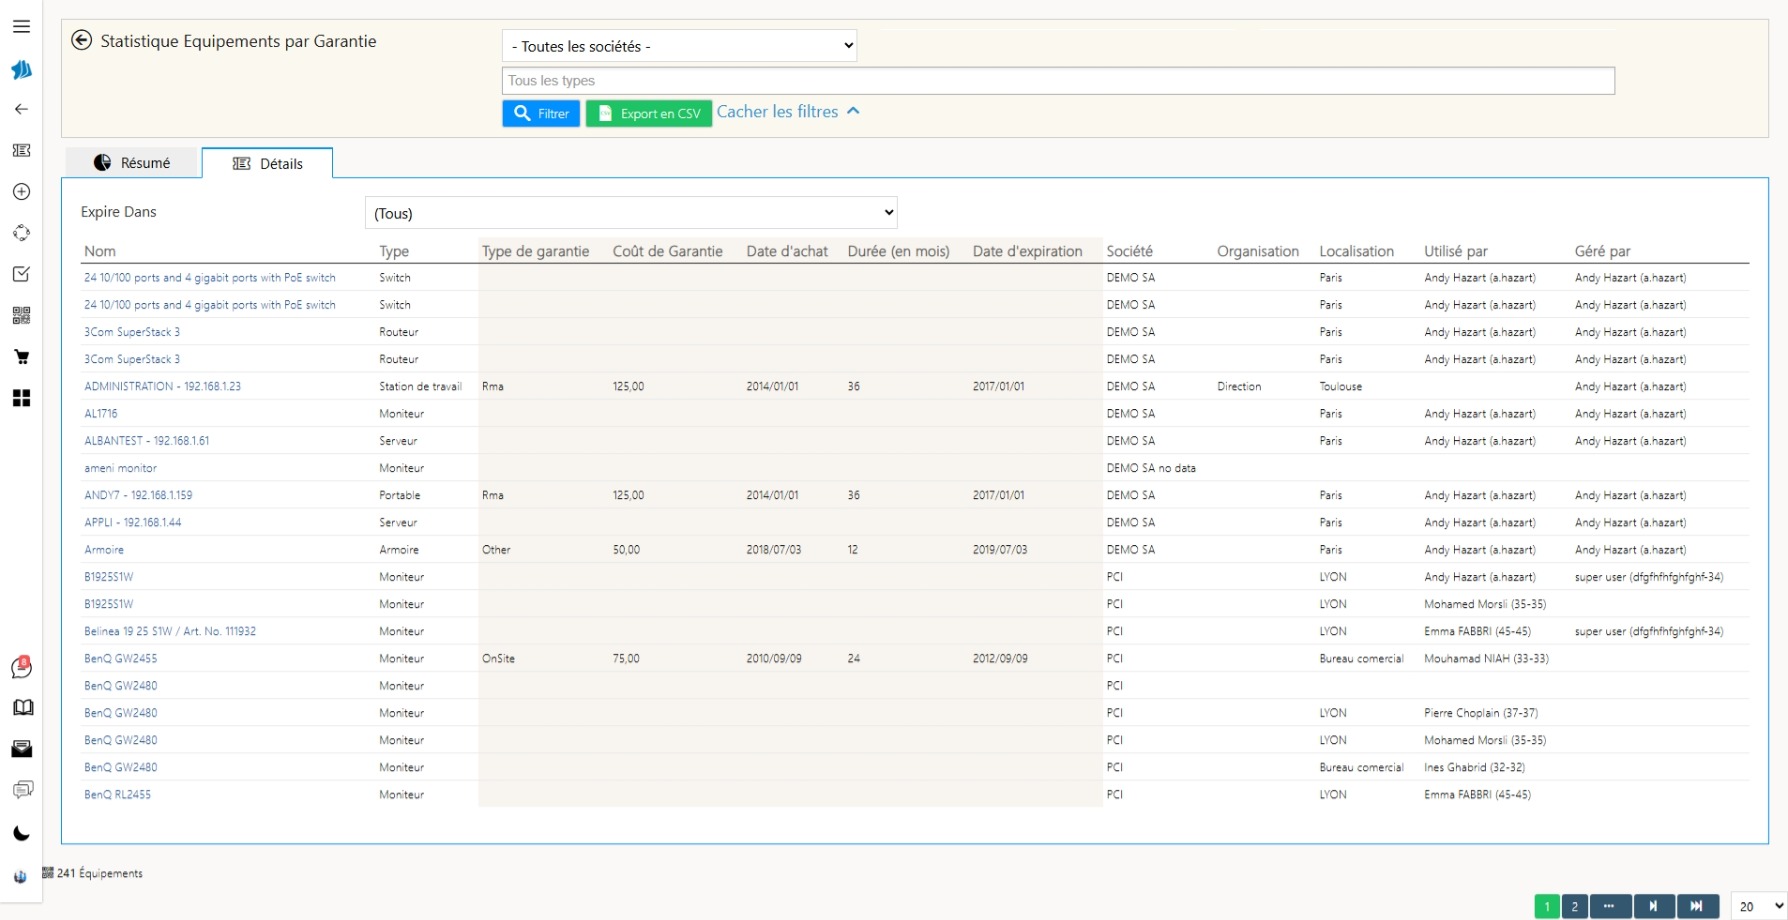1788x920 pixels.
Task: Click the ticket icon in the sidebar
Action: point(21,150)
